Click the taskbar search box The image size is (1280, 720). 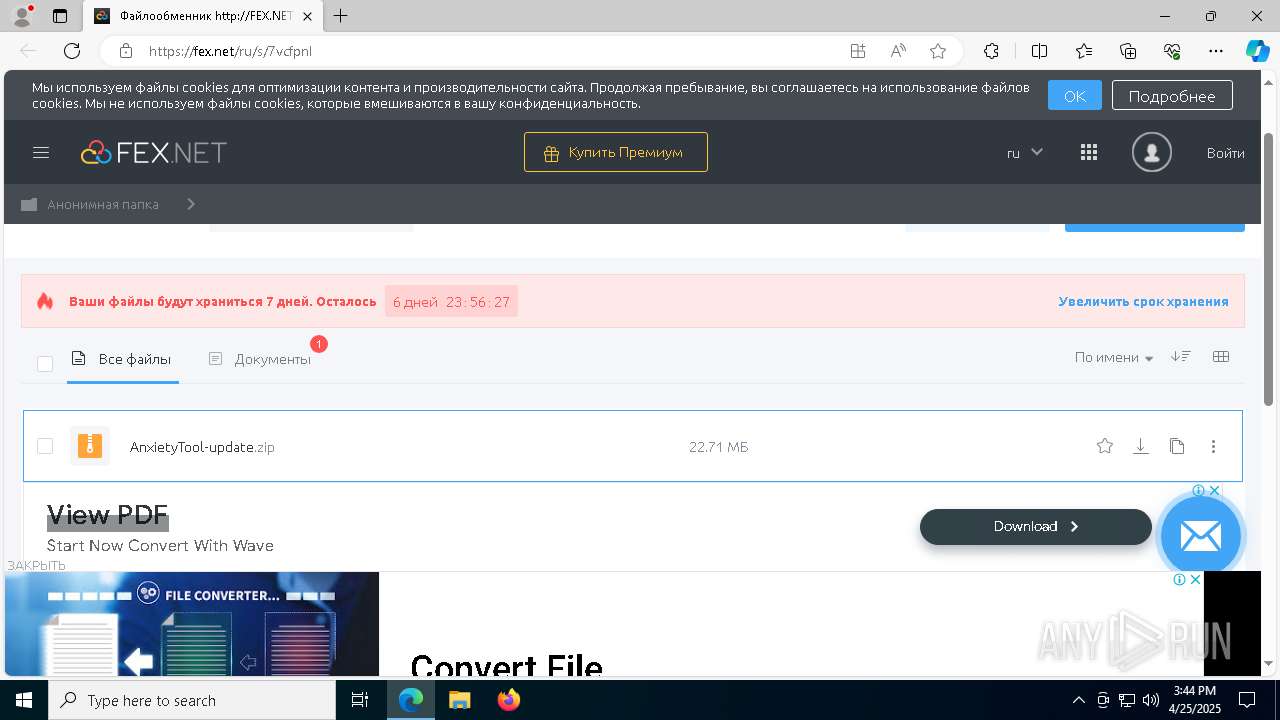[x=192, y=700]
